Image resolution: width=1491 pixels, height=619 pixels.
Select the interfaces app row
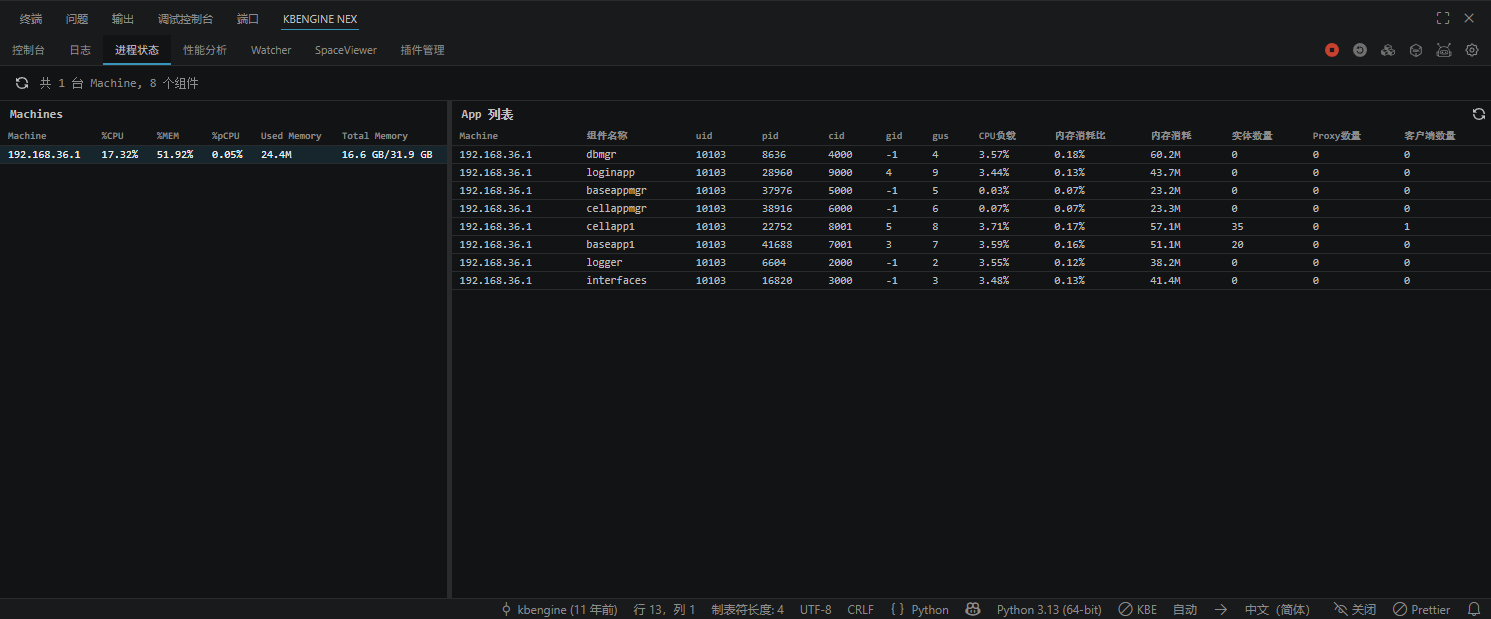(x=971, y=280)
